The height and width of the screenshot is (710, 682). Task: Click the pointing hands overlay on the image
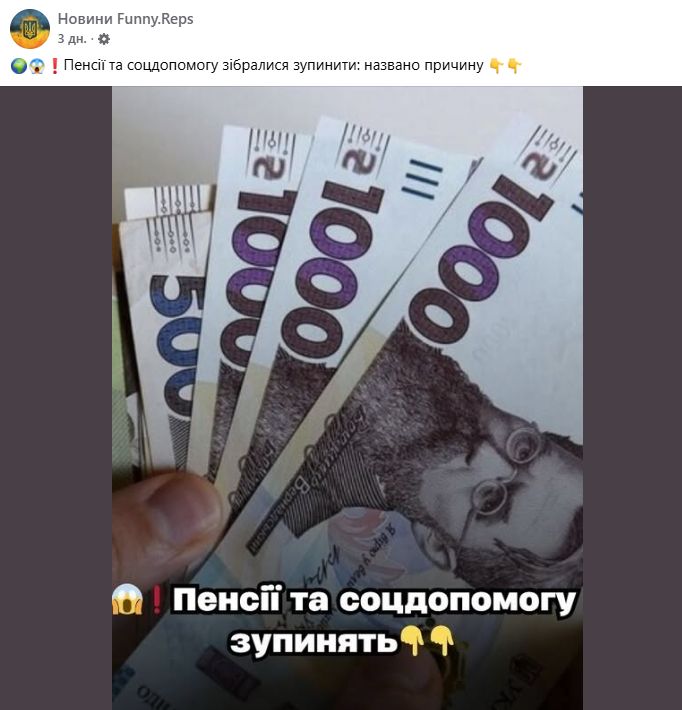(427, 641)
